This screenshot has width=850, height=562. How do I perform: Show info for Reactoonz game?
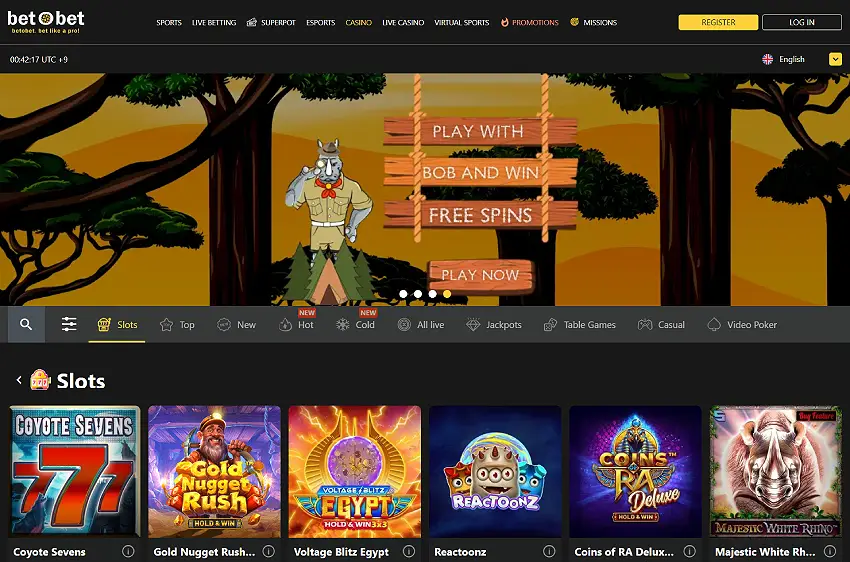point(548,551)
